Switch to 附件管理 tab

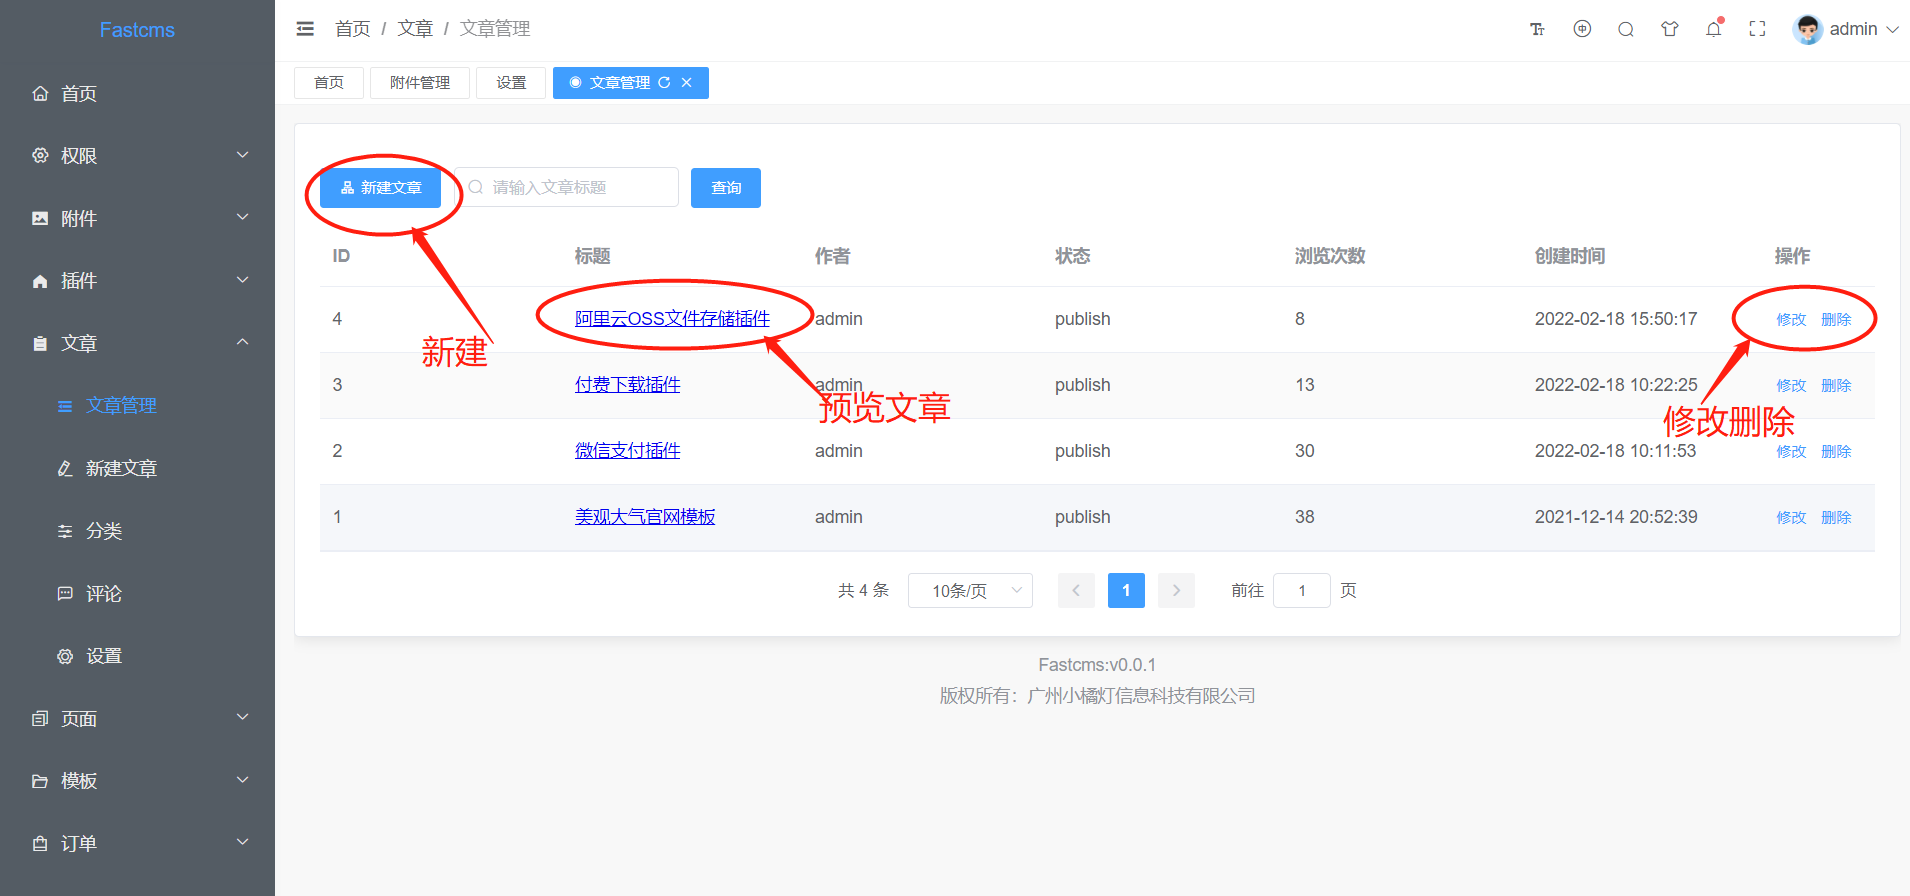(420, 83)
